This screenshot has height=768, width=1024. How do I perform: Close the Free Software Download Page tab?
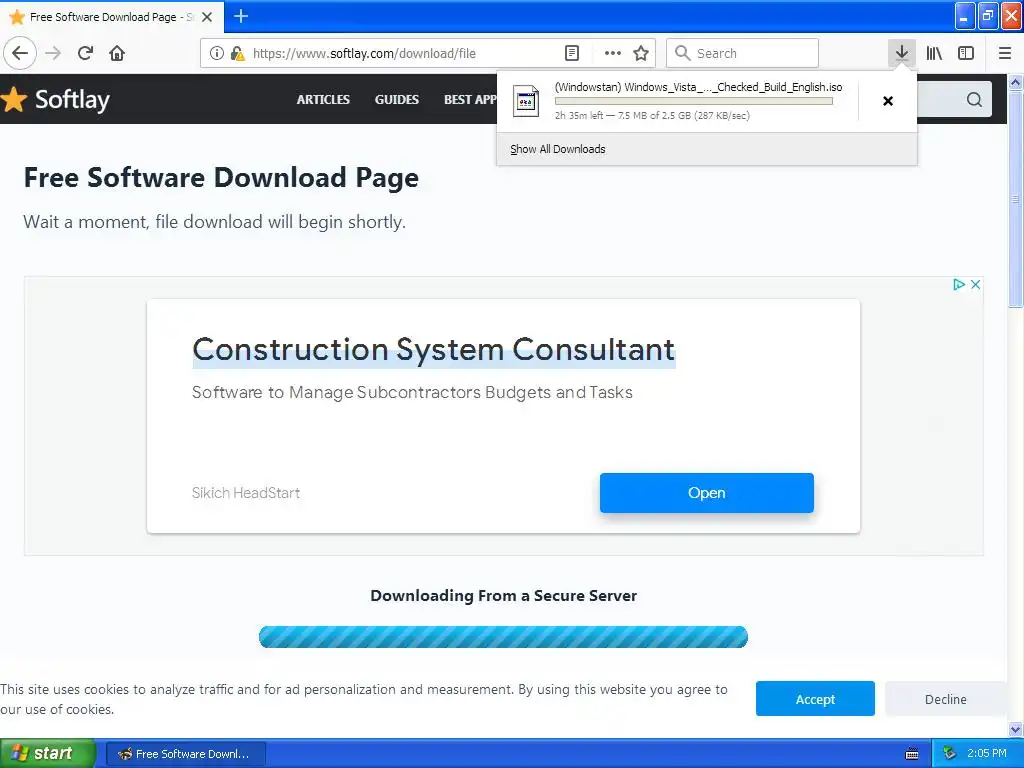tap(207, 17)
